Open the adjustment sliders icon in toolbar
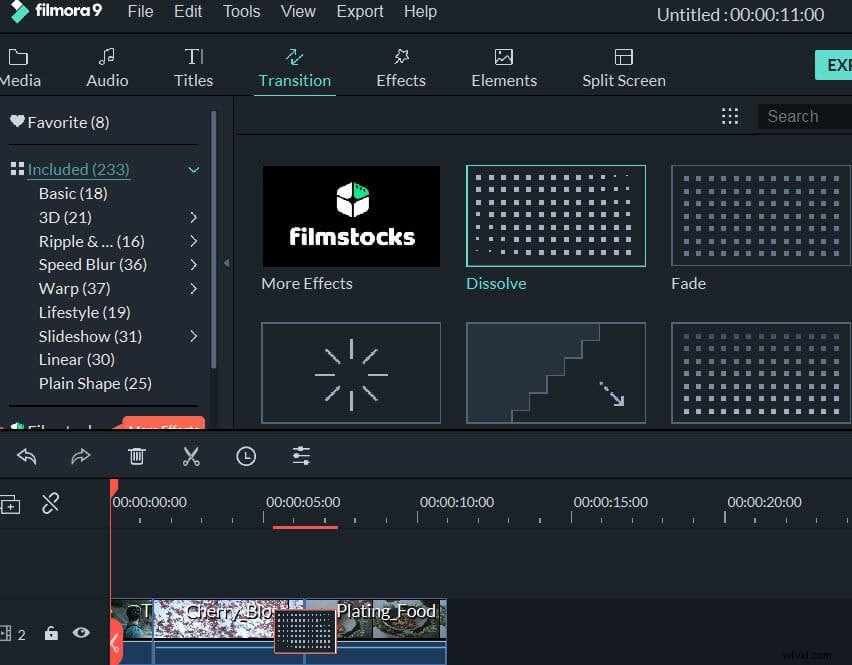The height and width of the screenshot is (665, 852). (301, 456)
